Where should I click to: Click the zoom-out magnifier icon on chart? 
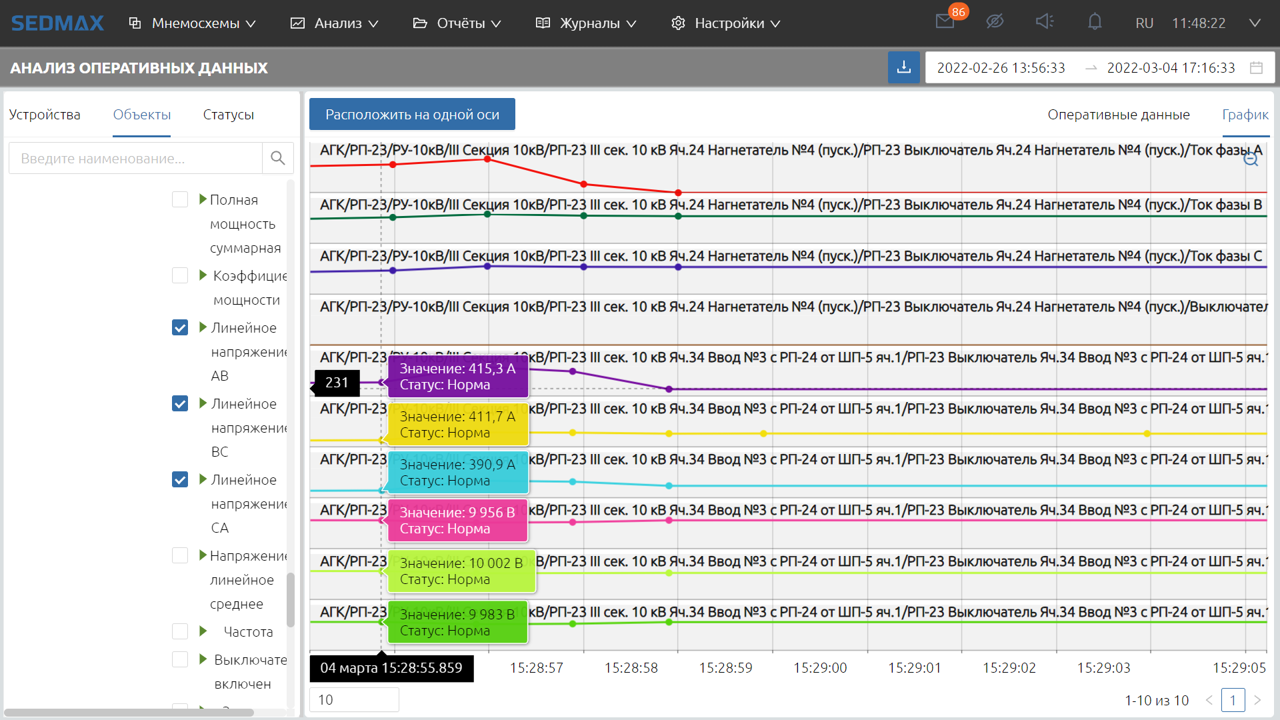[1251, 159]
